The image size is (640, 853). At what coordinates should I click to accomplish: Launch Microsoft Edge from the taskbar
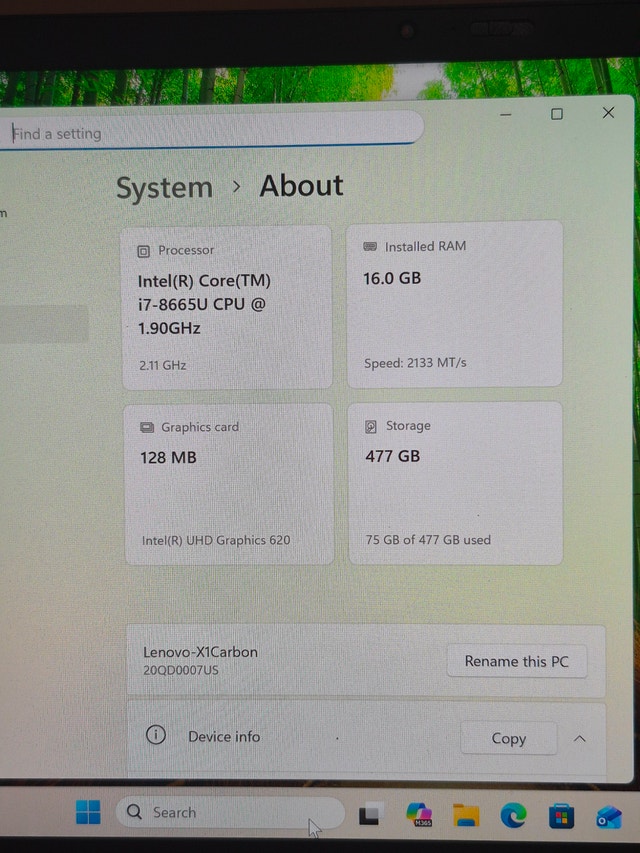tap(513, 815)
